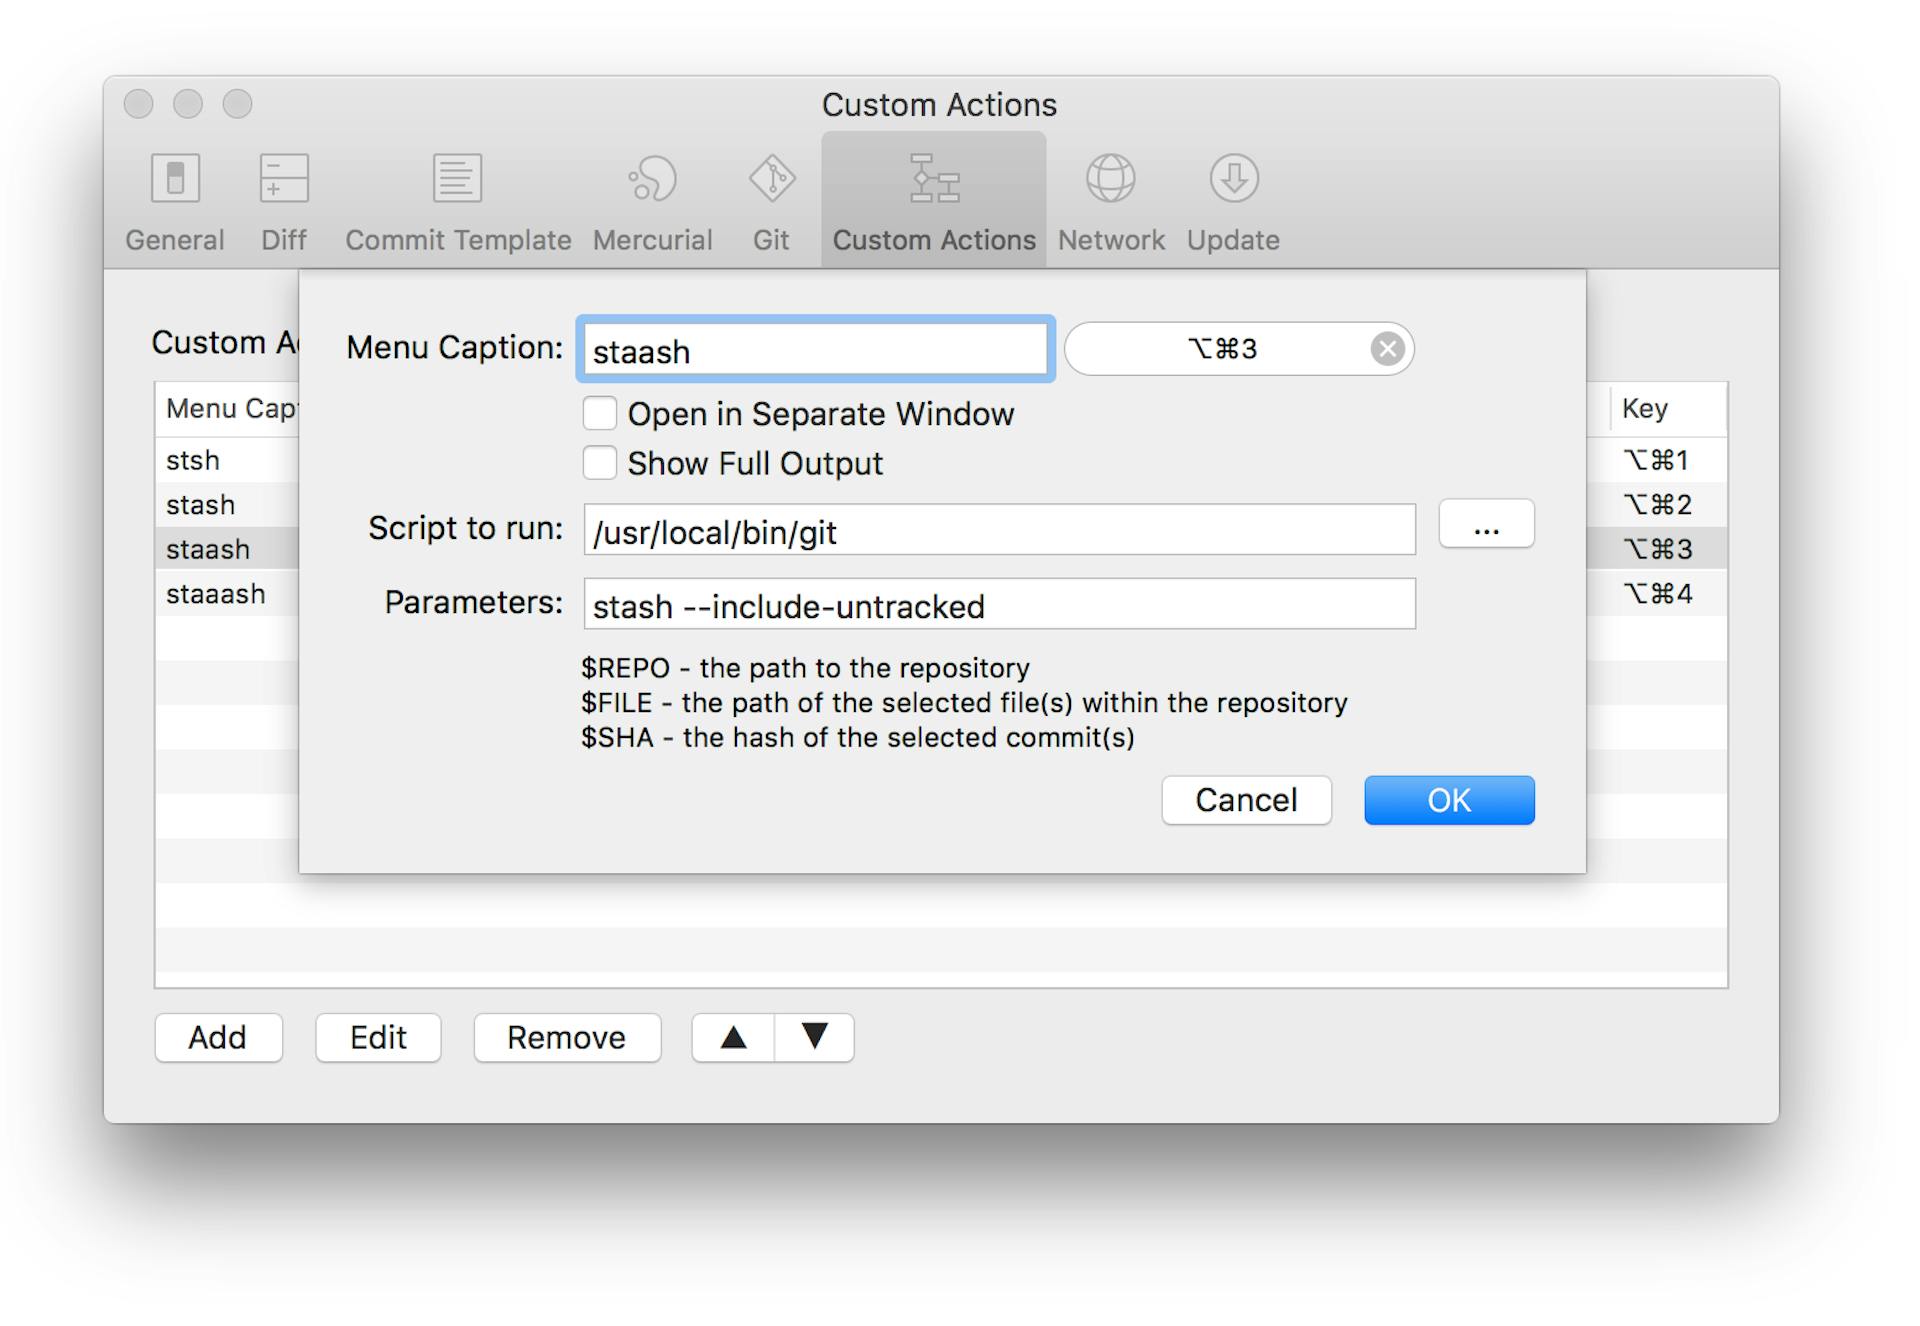Image resolution: width=1920 pixels, height=1326 pixels.
Task: Move action down with down arrow
Action: click(x=814, y=1037)
